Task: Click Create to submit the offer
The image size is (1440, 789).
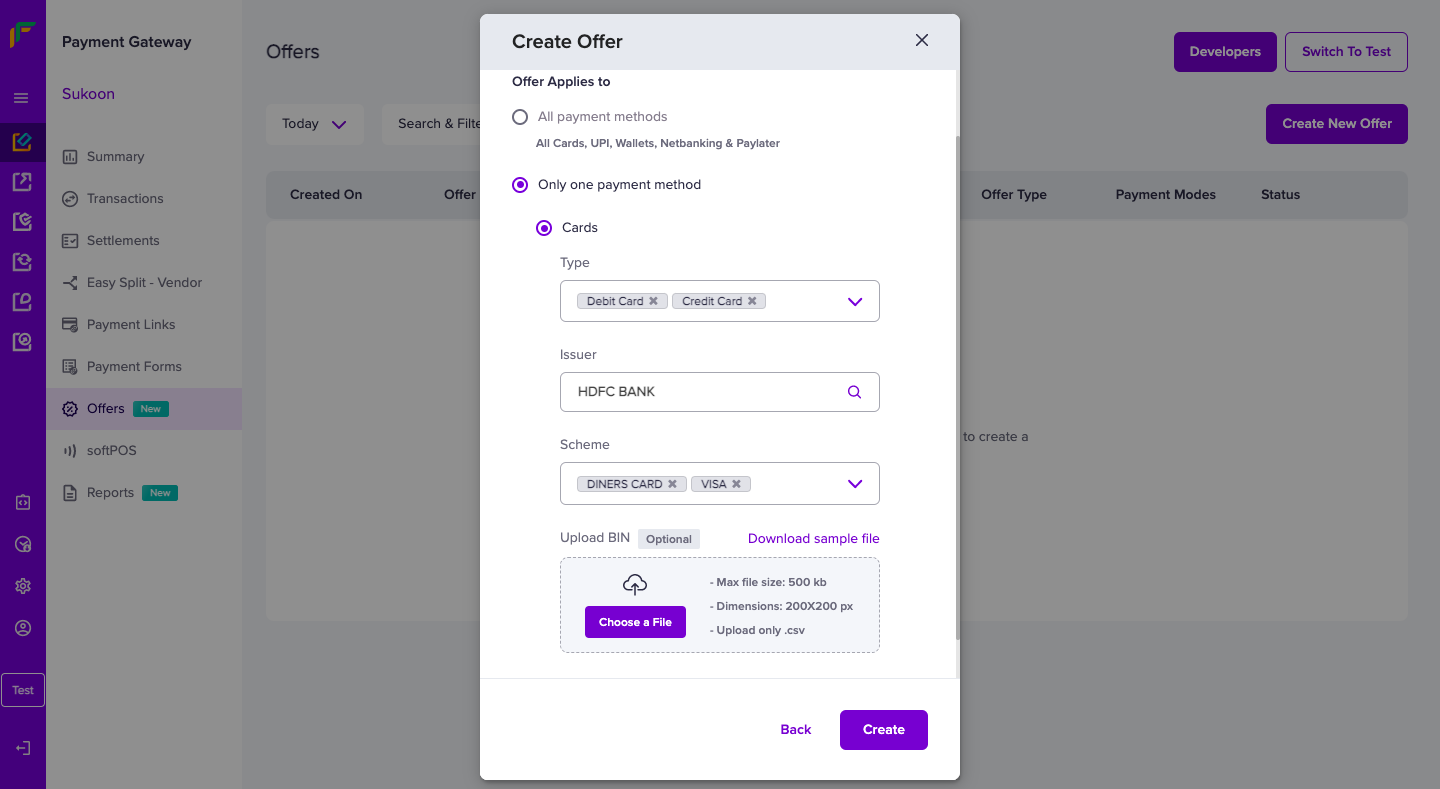Action: point(883,729)
